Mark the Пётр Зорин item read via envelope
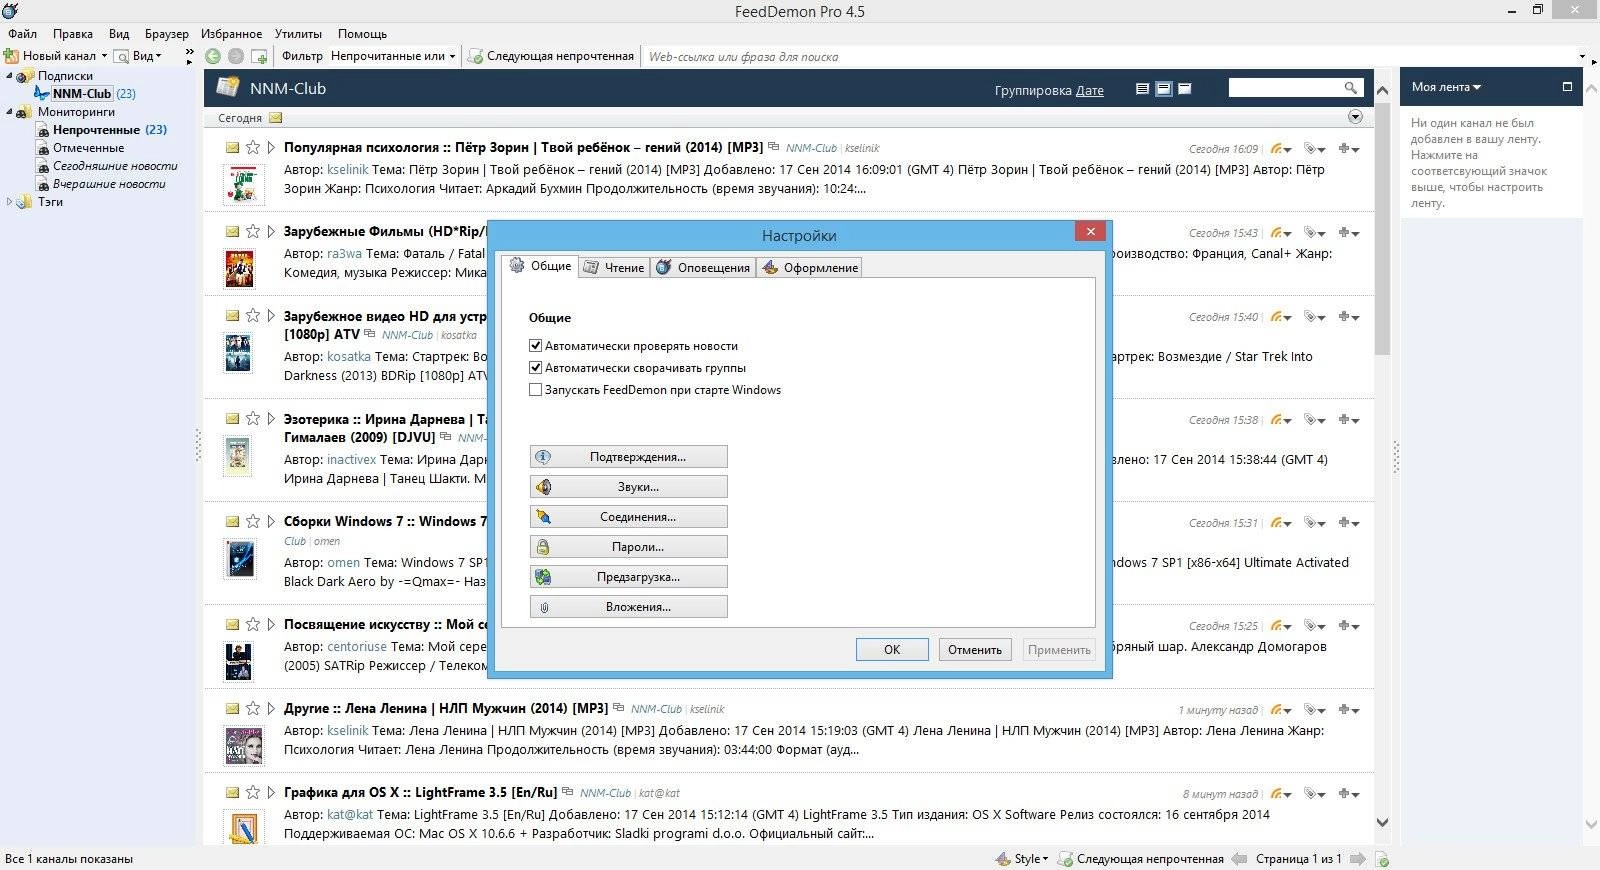Screen dimensions: 1600x870 click(232, 147)
